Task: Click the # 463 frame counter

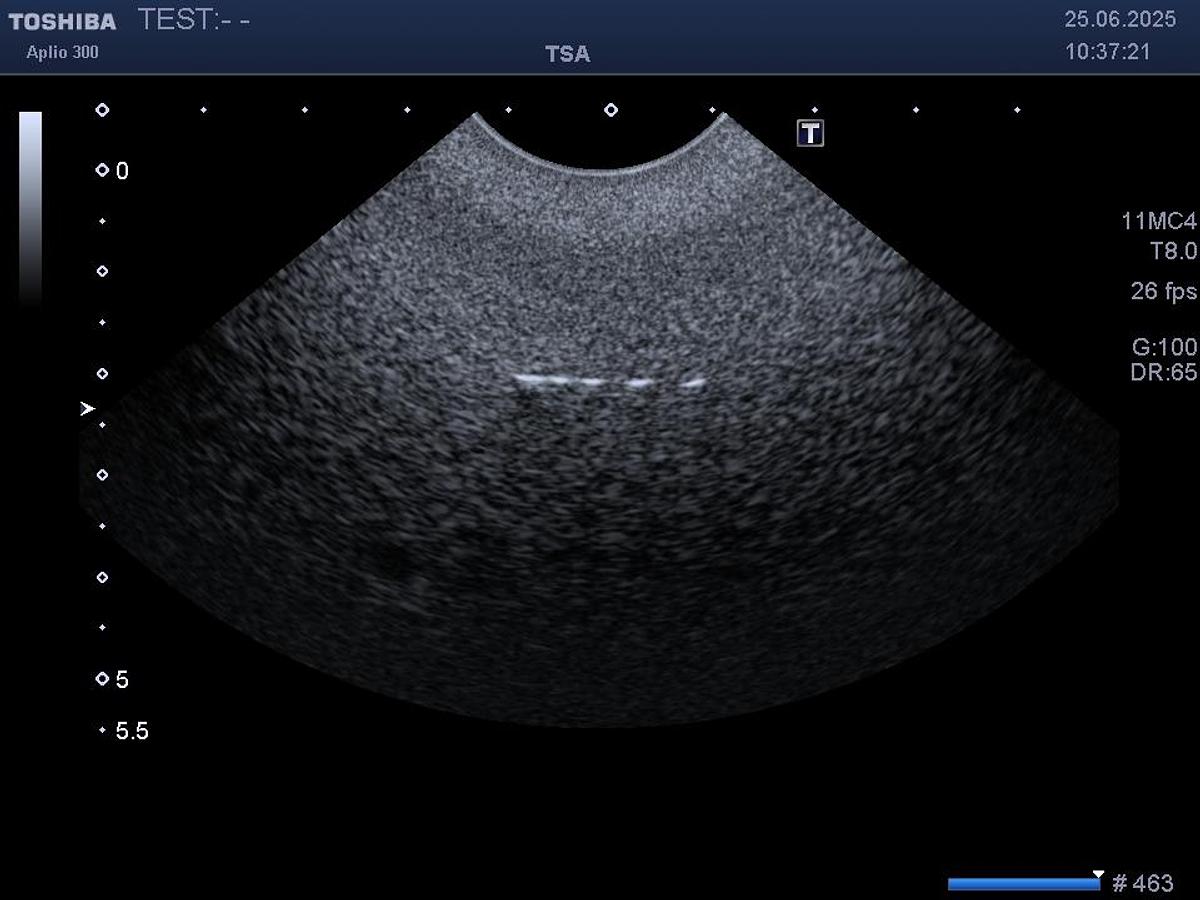Action: pyautogui.click(x=1143, y=884)
